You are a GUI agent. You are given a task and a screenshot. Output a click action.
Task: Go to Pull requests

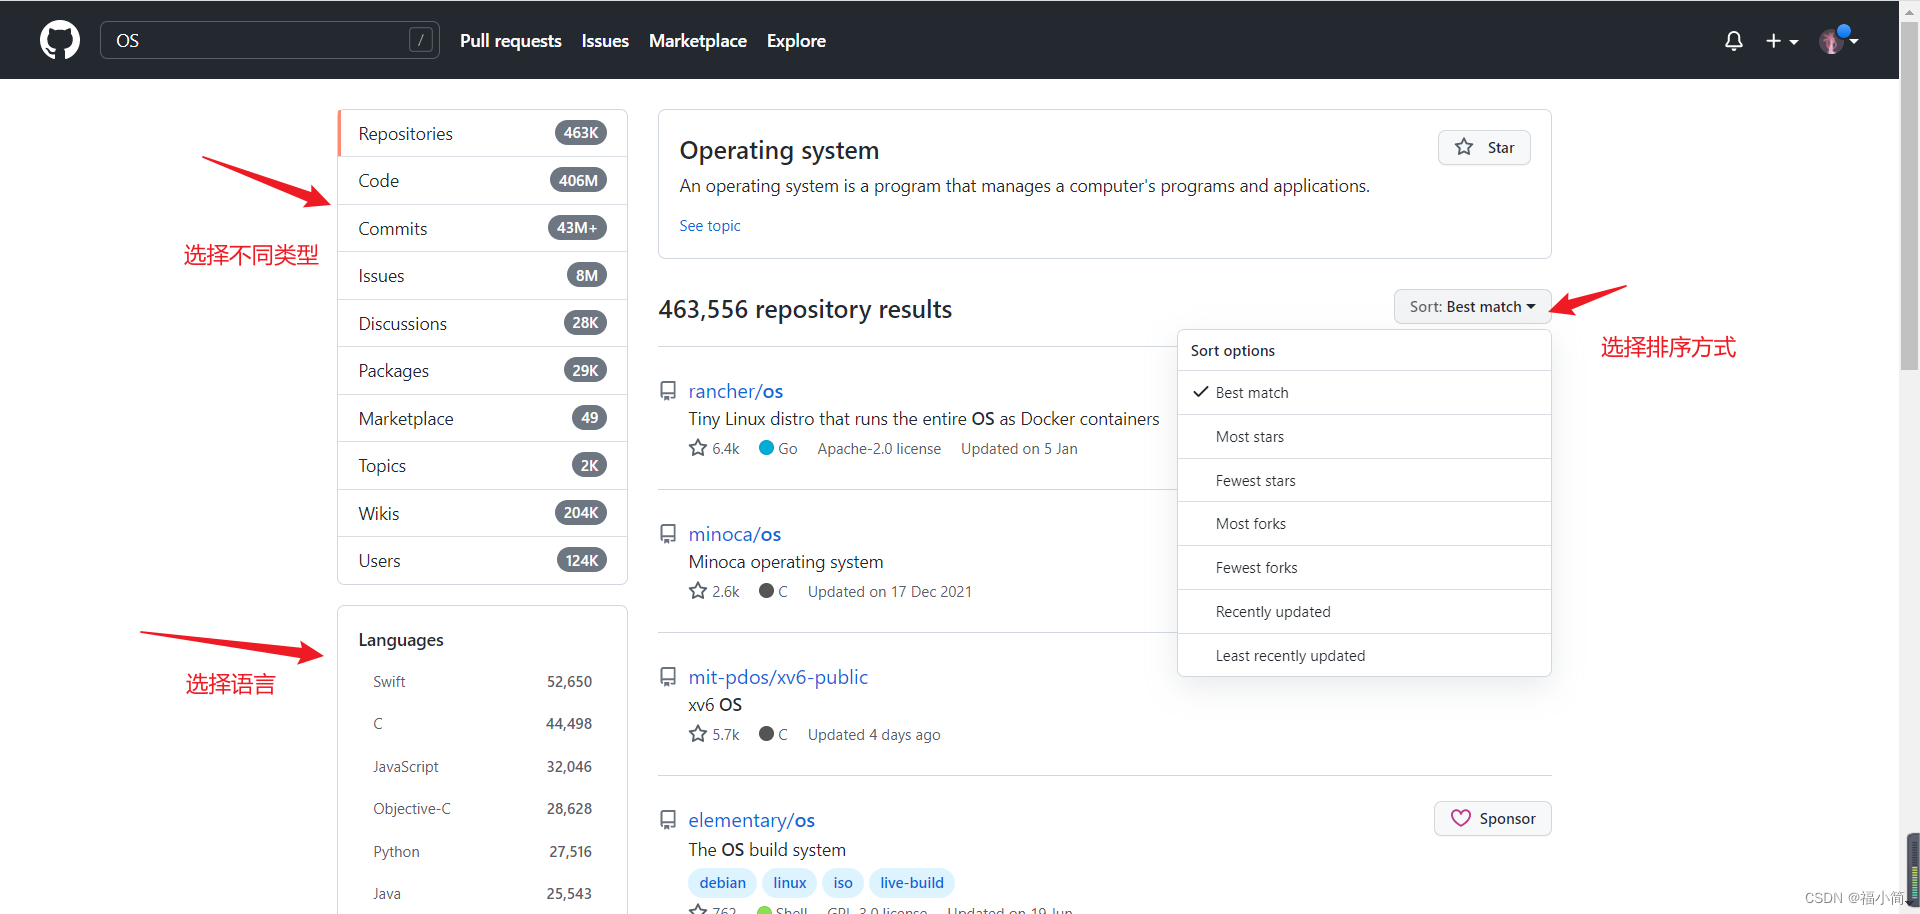pos(511,41)
